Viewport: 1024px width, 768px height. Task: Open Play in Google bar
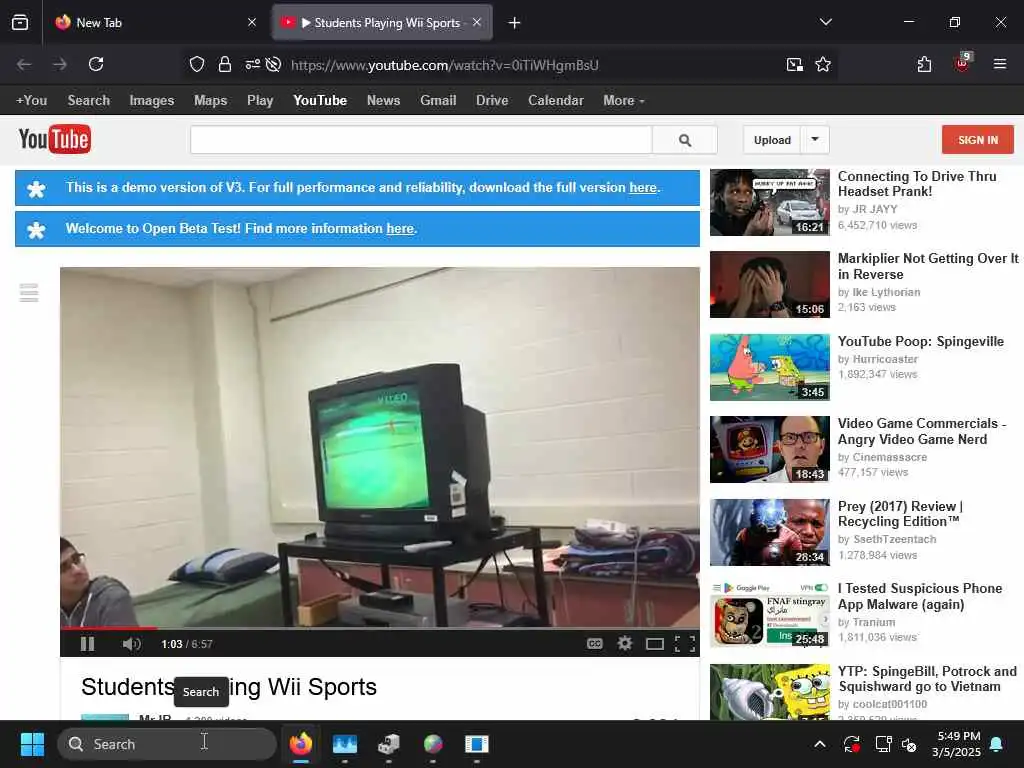click(260, 101)
